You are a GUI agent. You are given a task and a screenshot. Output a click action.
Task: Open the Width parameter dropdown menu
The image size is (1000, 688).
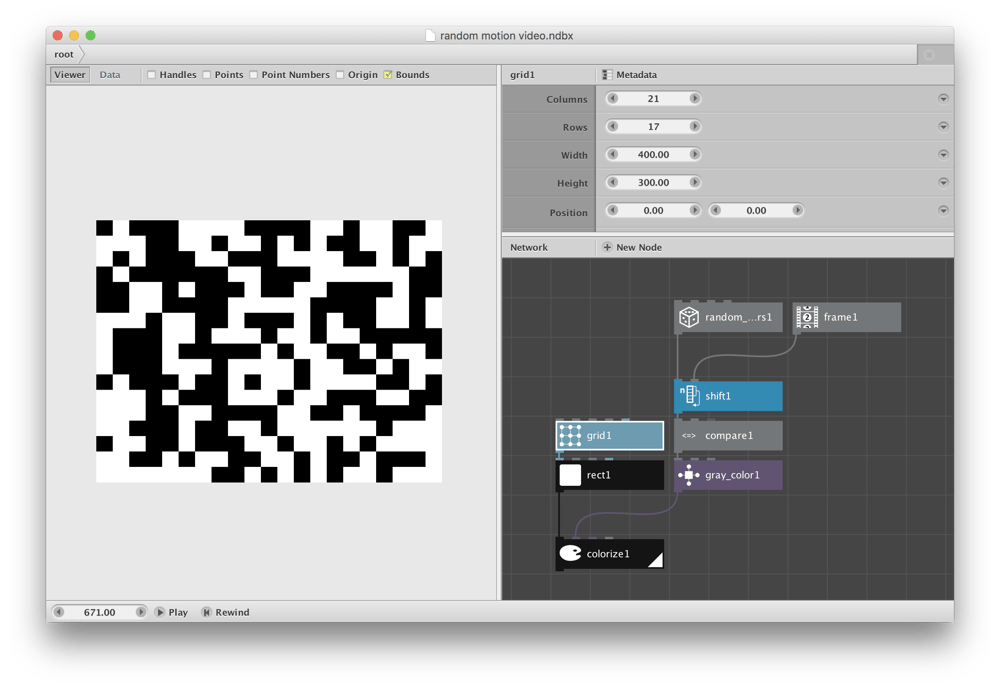click(943, 154)
